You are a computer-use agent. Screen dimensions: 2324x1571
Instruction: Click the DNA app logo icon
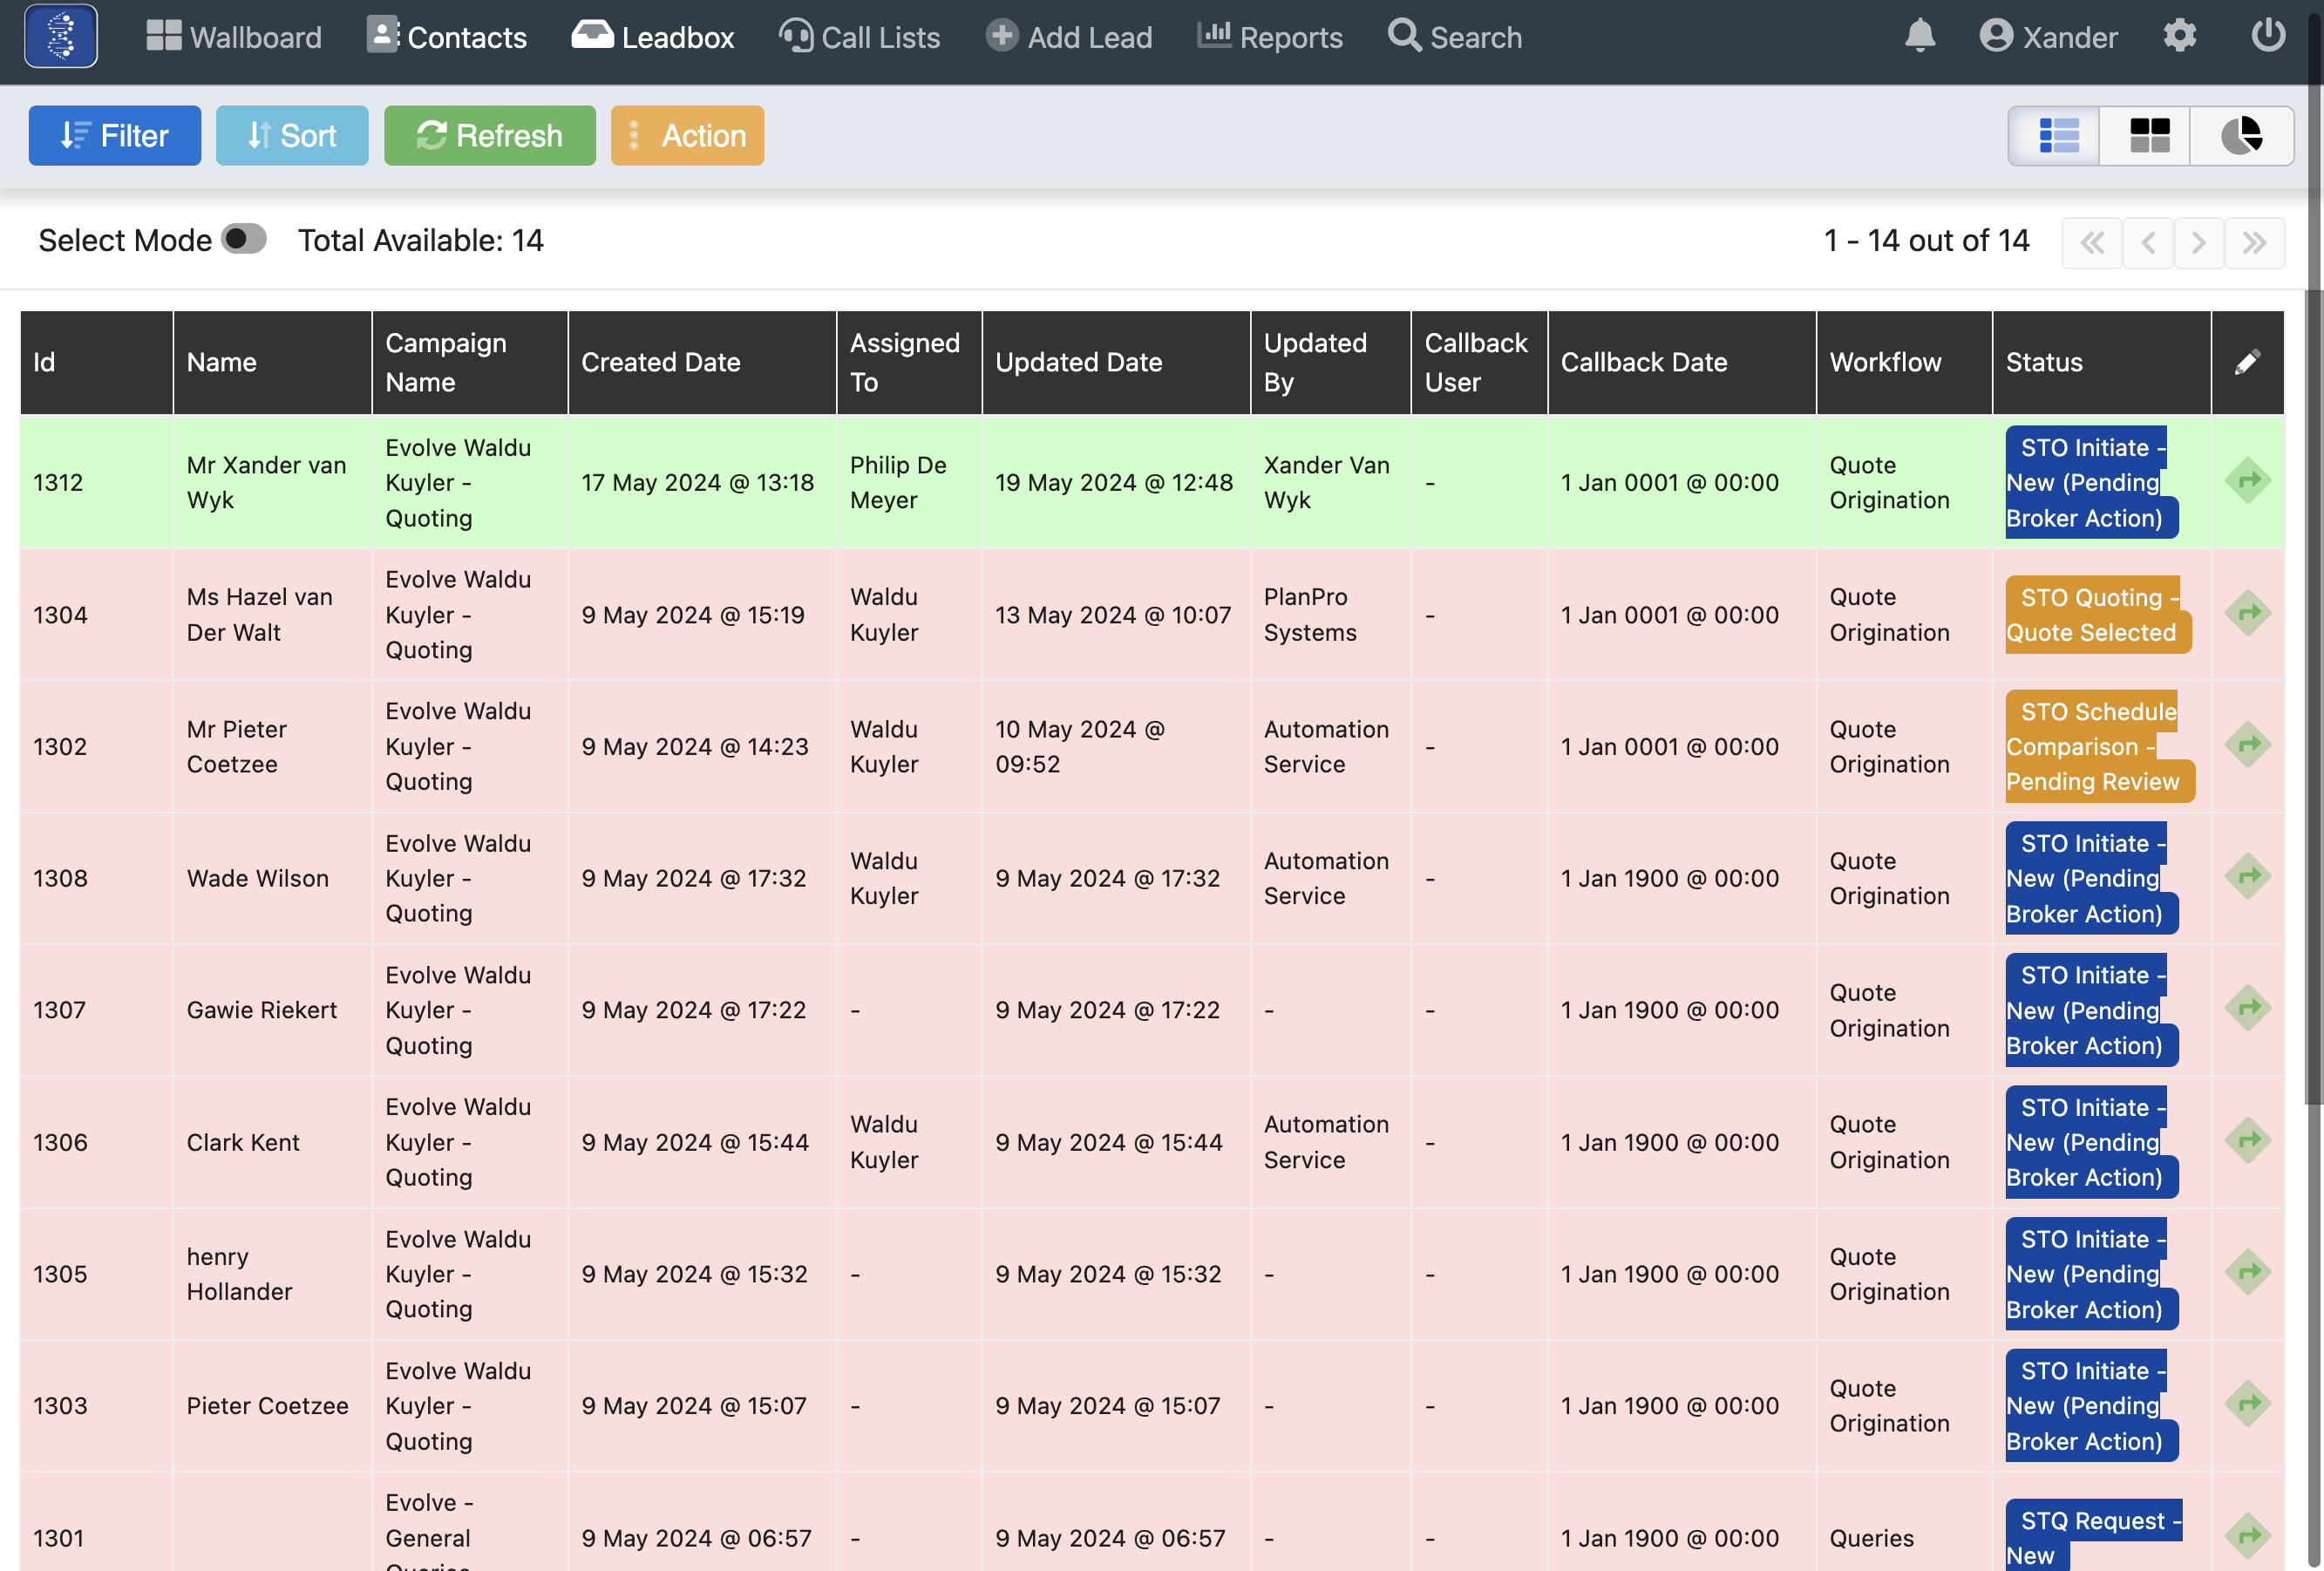pyautogui.click(x=61, y=36)
